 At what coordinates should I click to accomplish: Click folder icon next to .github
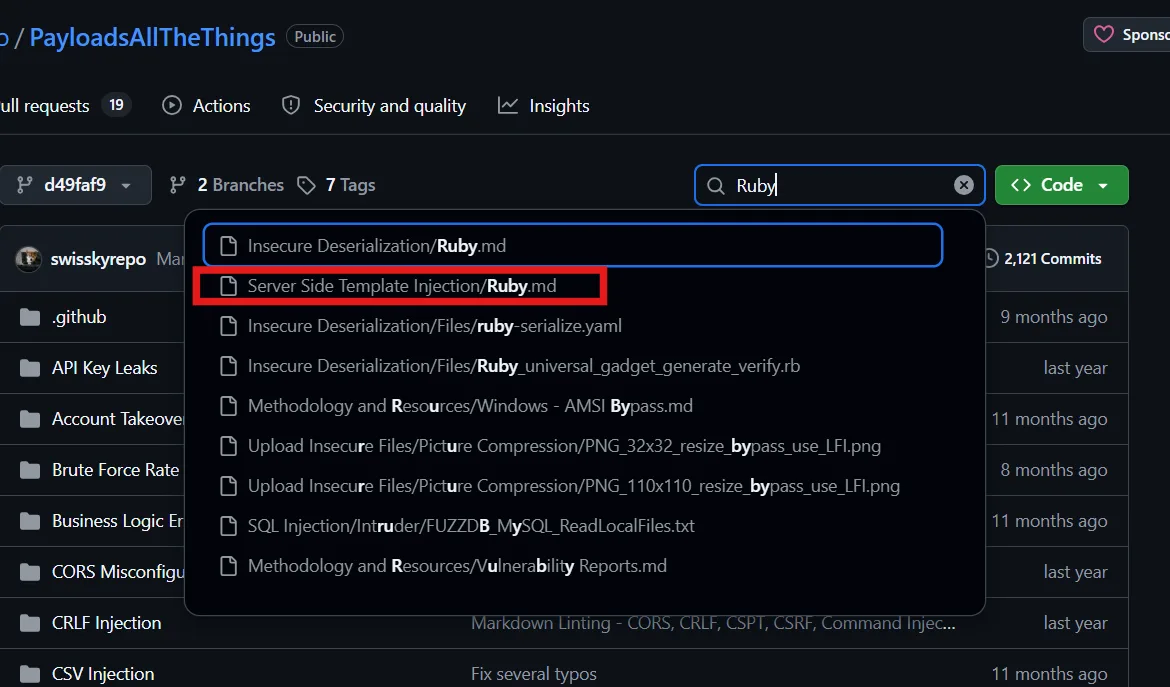pyautogui.click(x=30, y=318)
